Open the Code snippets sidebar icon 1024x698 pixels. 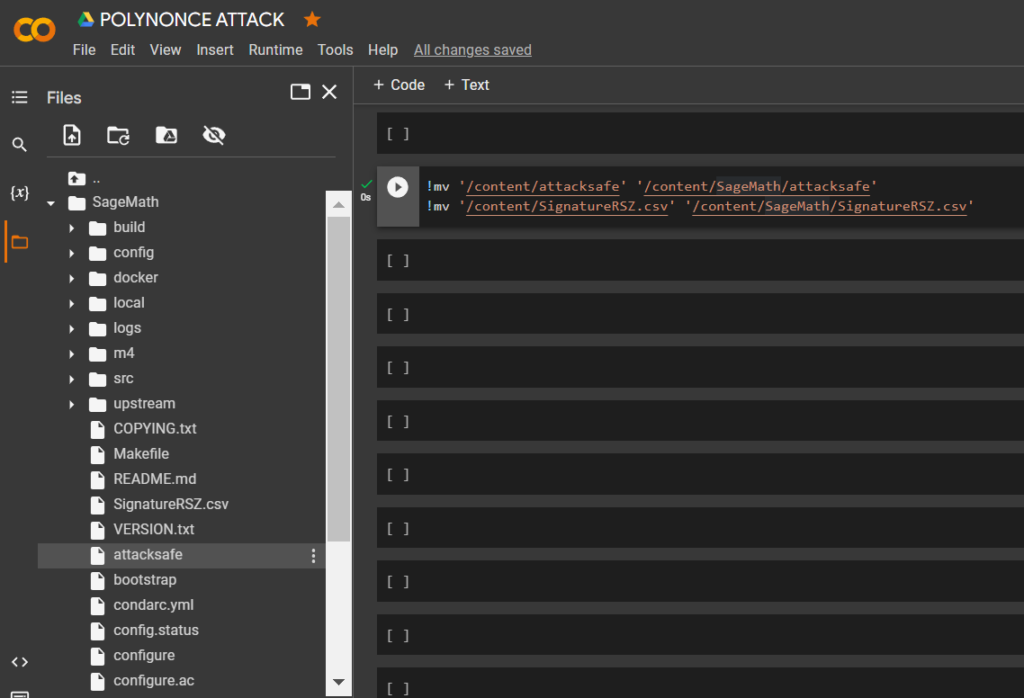(20, 661)
